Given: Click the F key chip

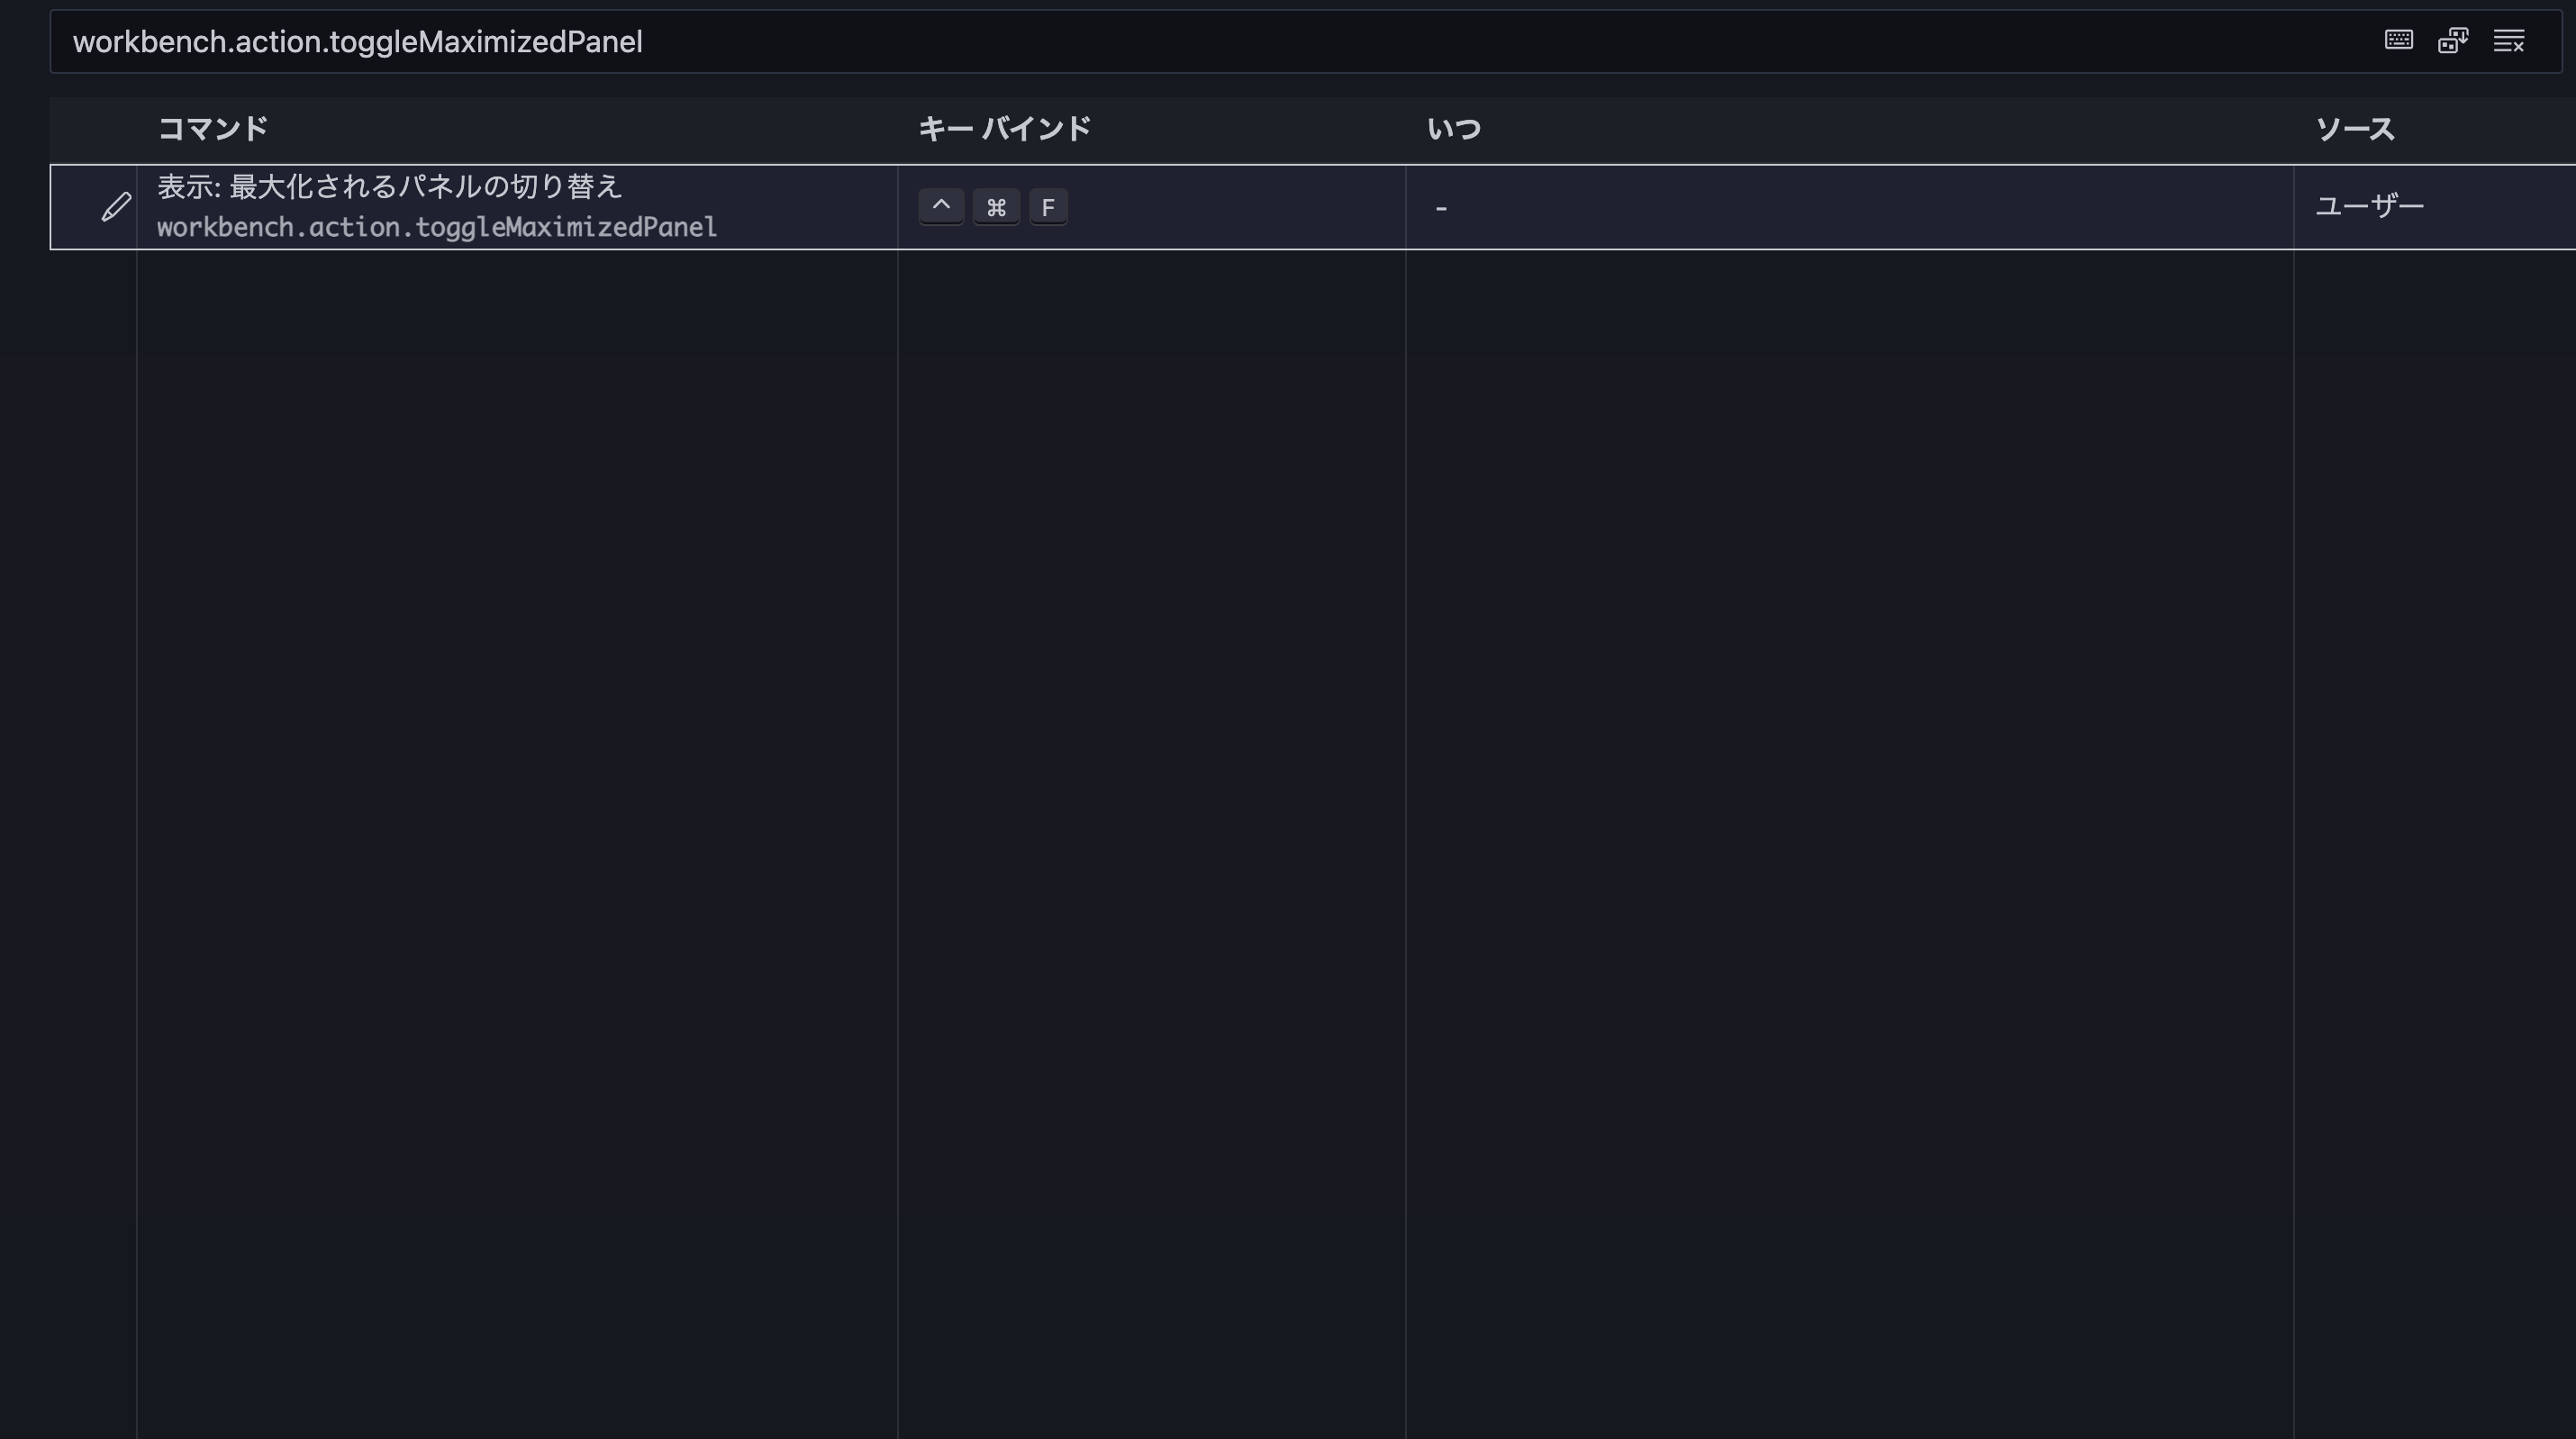Looking at the screenshot, I should tap(1048, 207).
